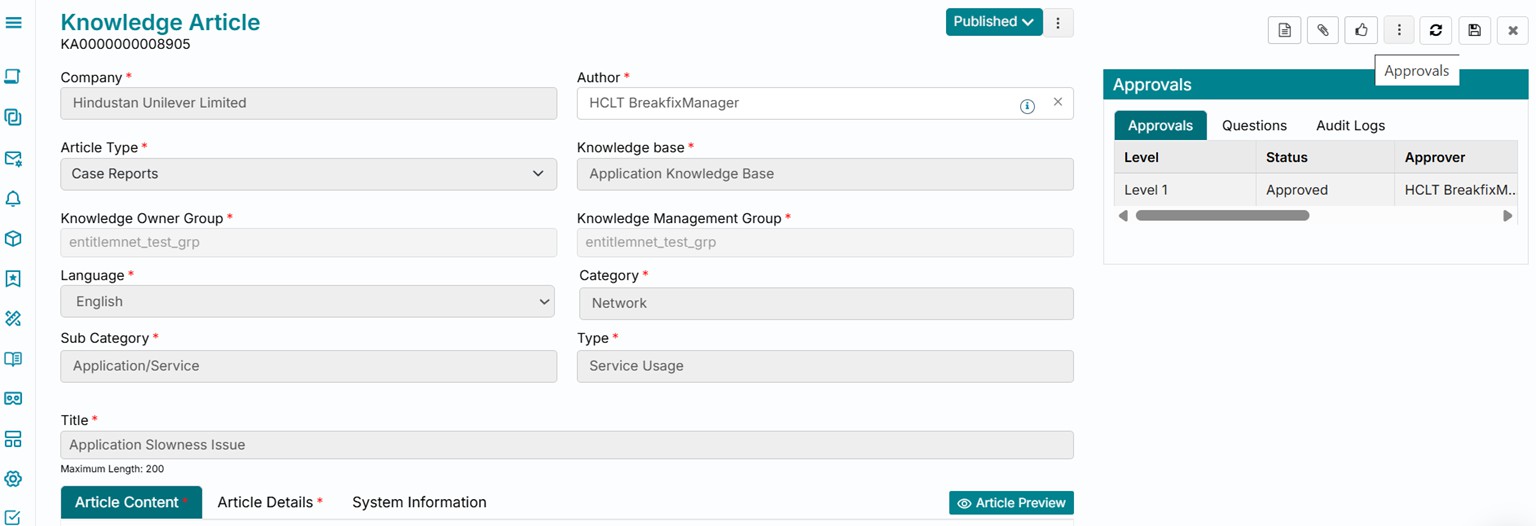The image size is (1536, 526).
Task: Click the laptop icon in left sidebar
Action: tap(13, 76)
